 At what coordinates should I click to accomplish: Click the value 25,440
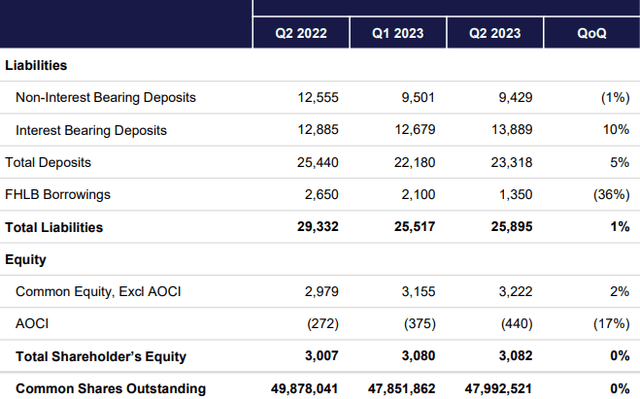coord(318,162)
